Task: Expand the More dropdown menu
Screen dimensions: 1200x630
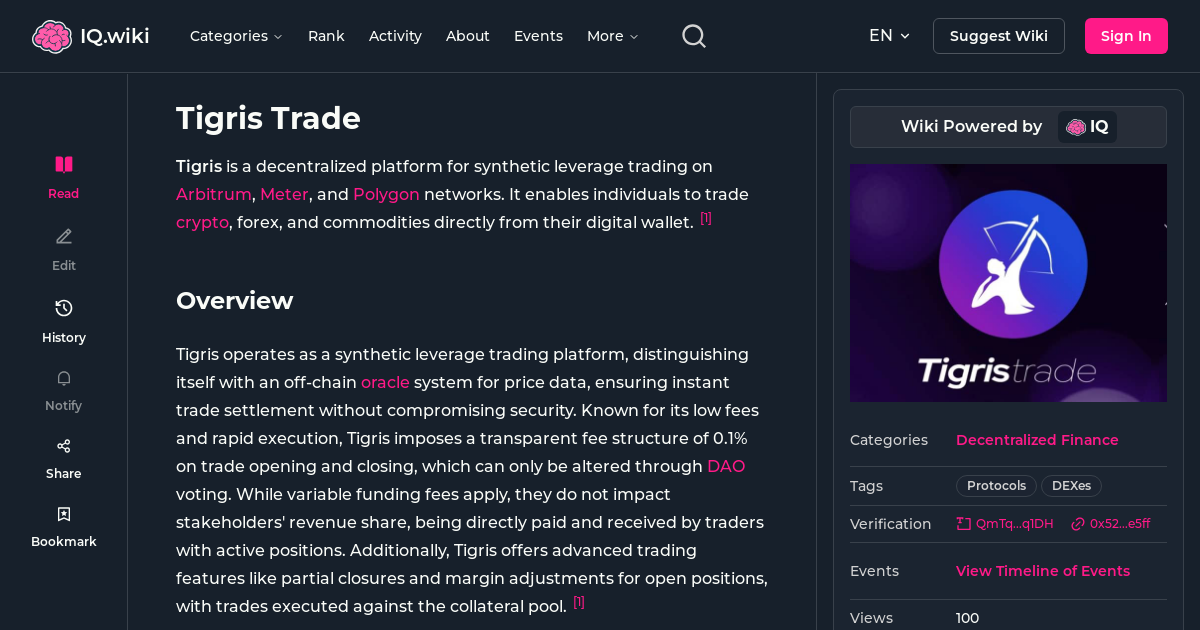Action: pos(611,36)
